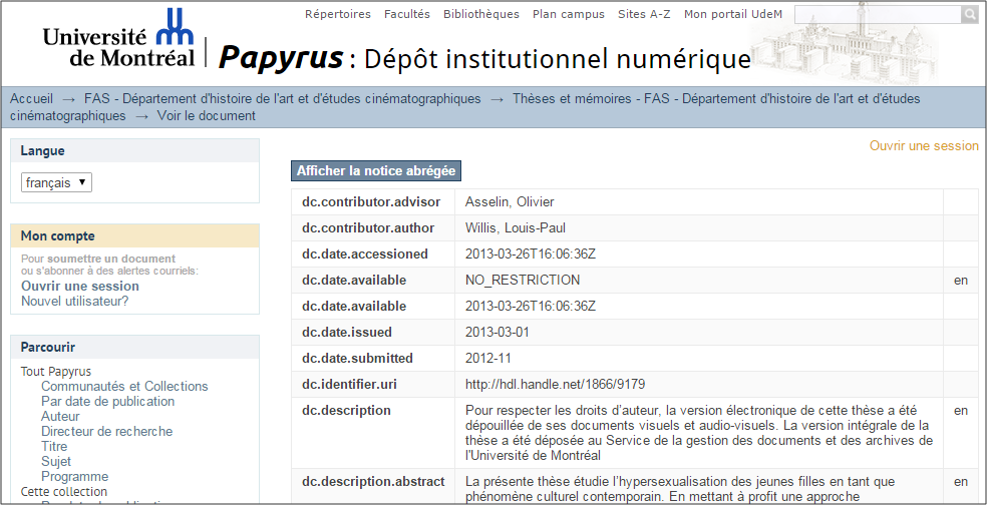Open Mon portail UdeM menu item

(x=733, y=14)
